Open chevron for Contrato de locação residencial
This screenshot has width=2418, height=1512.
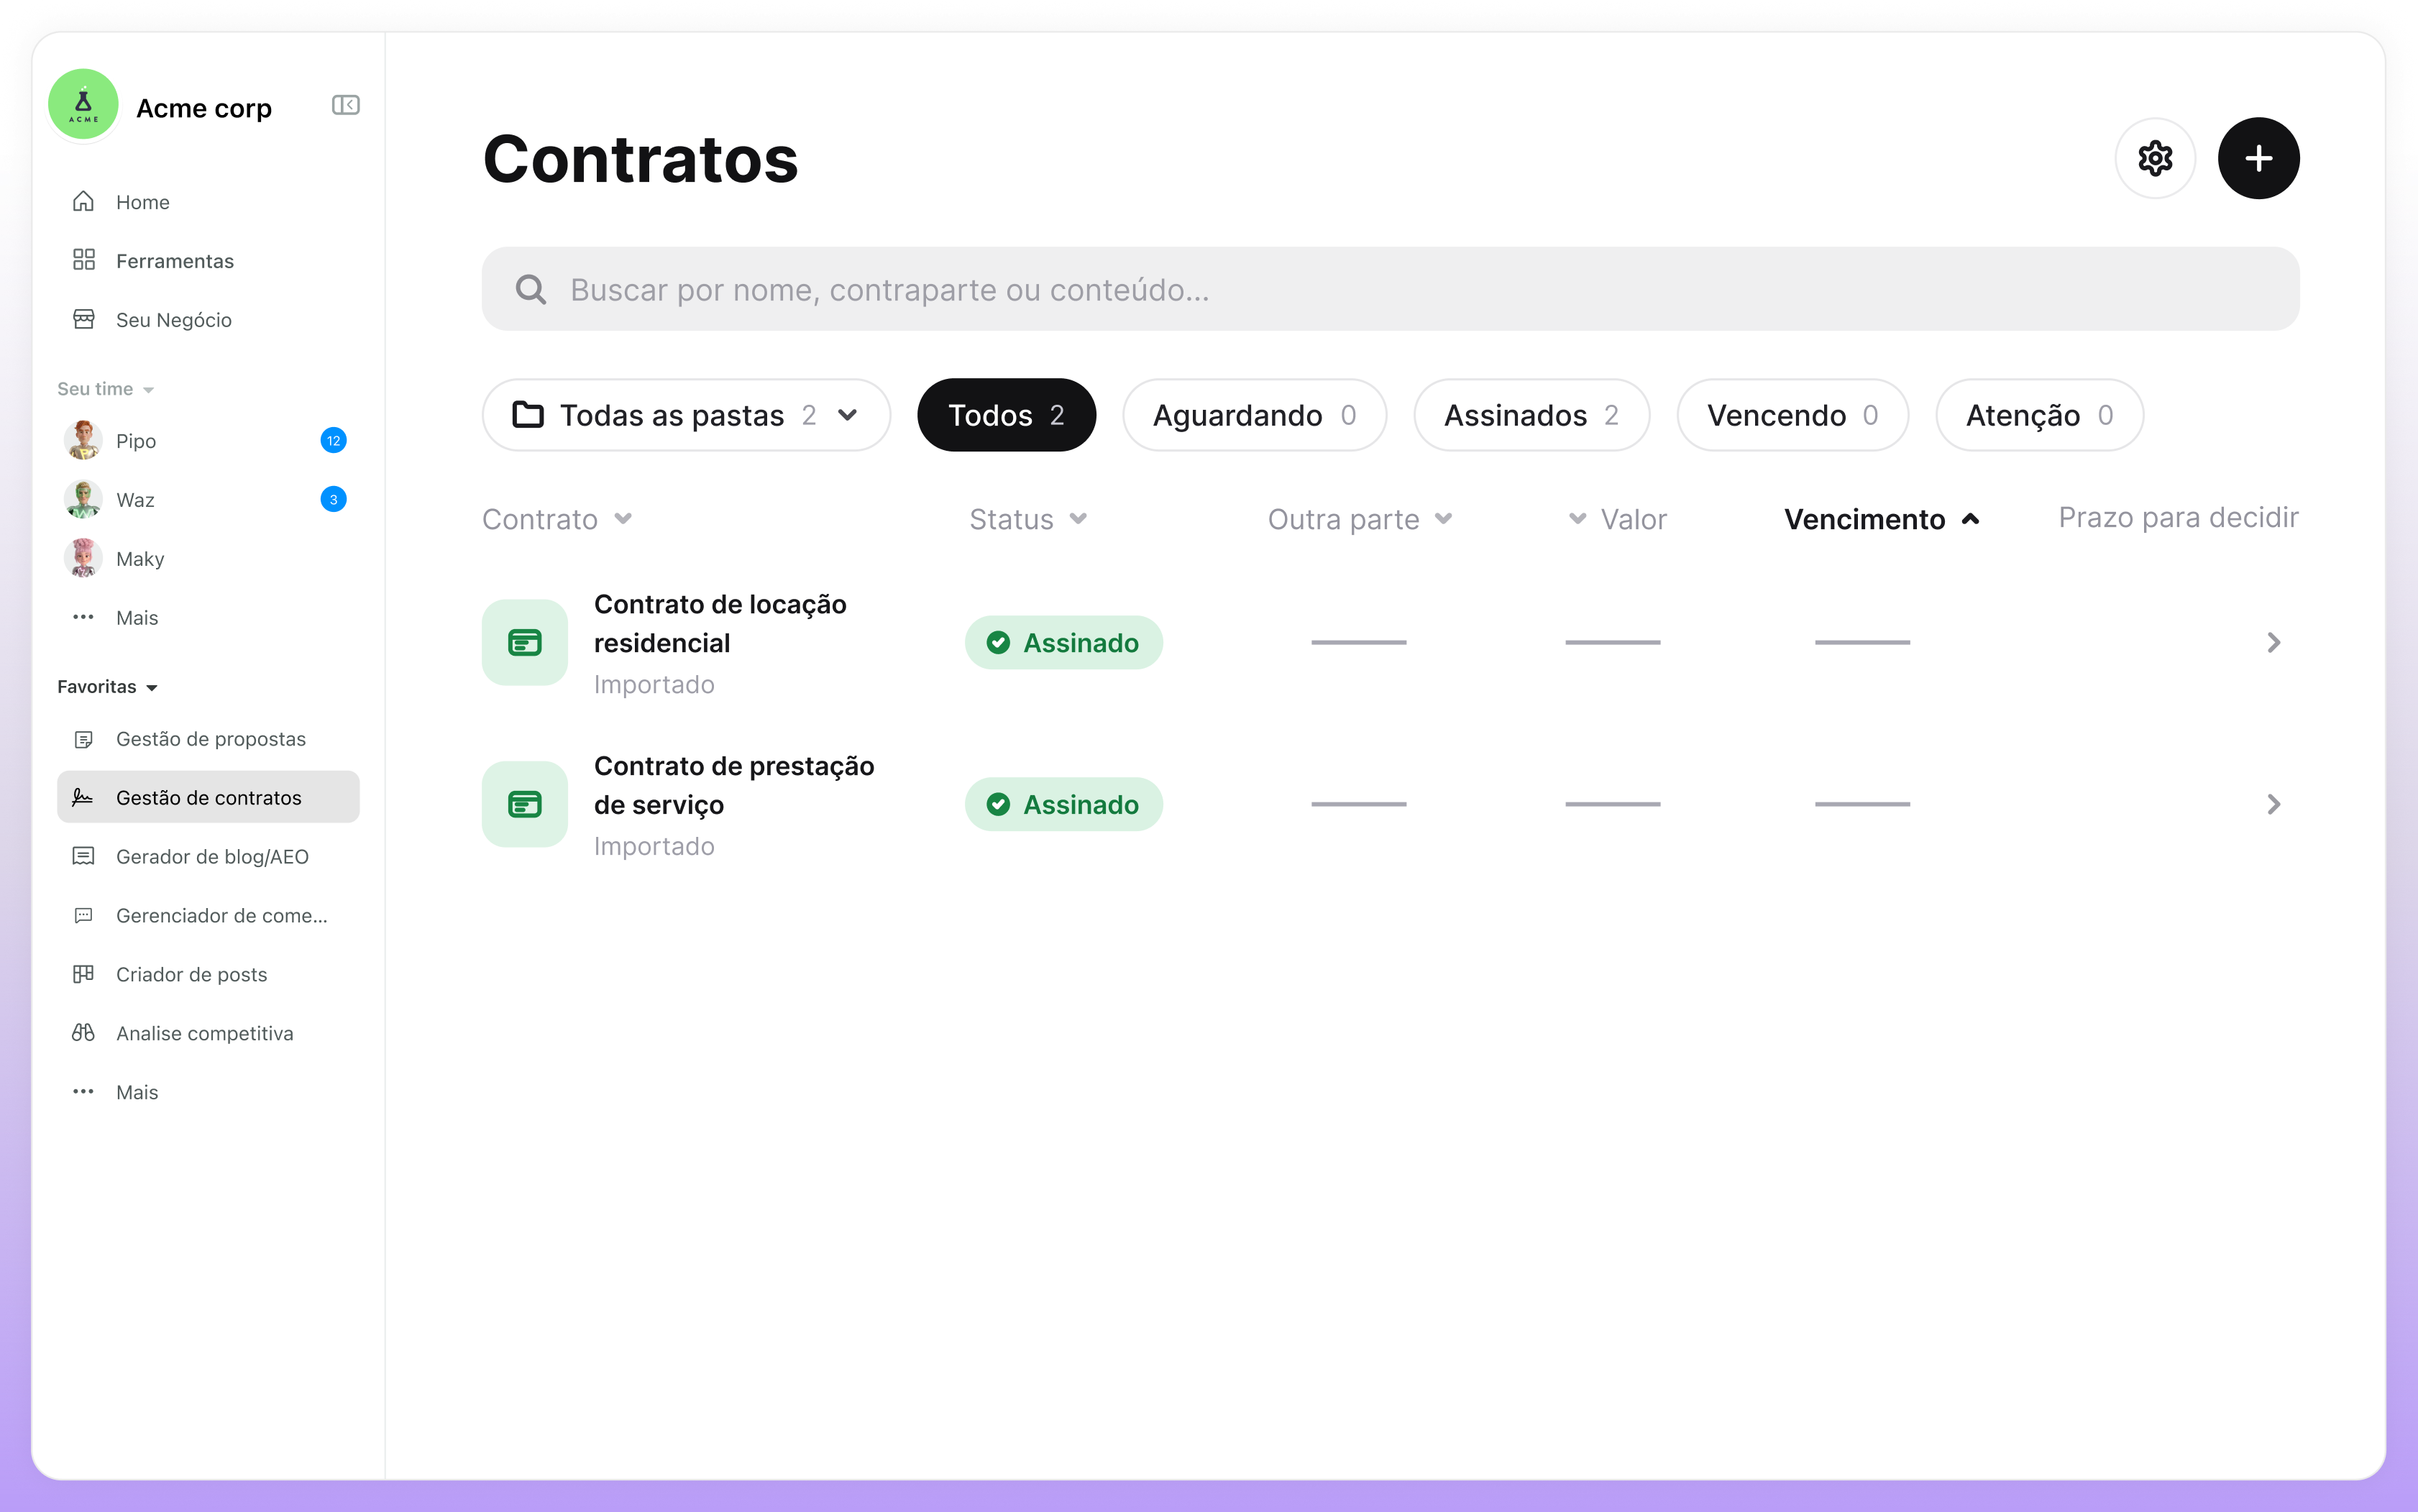pyautogui.click(x=2273, y=642)
